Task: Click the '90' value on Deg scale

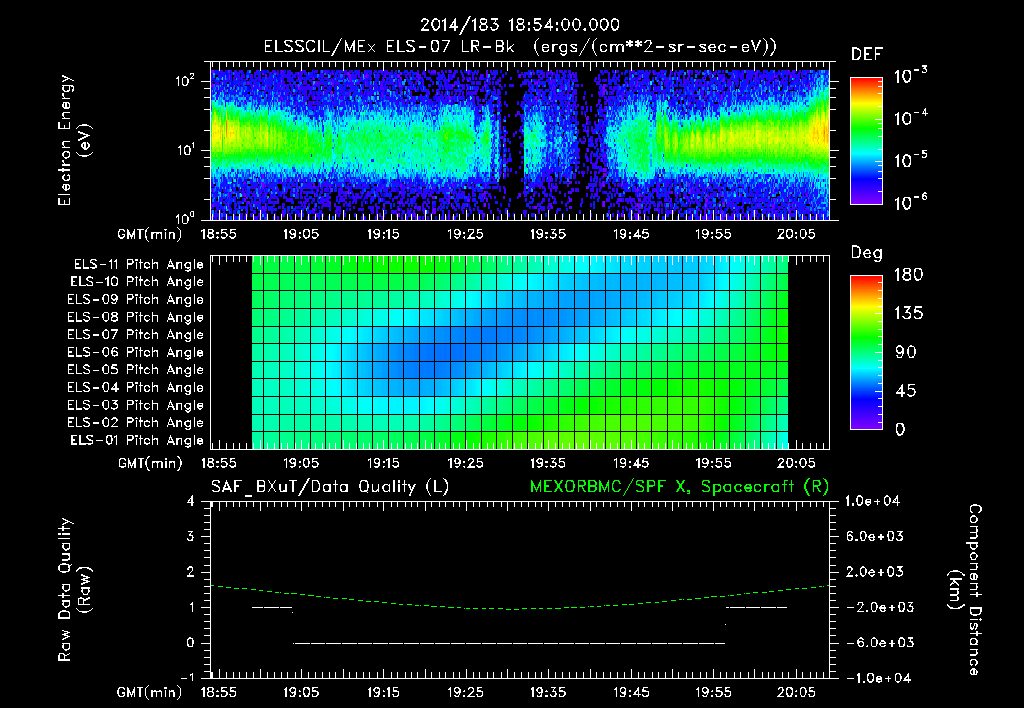Action: pos(905,353)
